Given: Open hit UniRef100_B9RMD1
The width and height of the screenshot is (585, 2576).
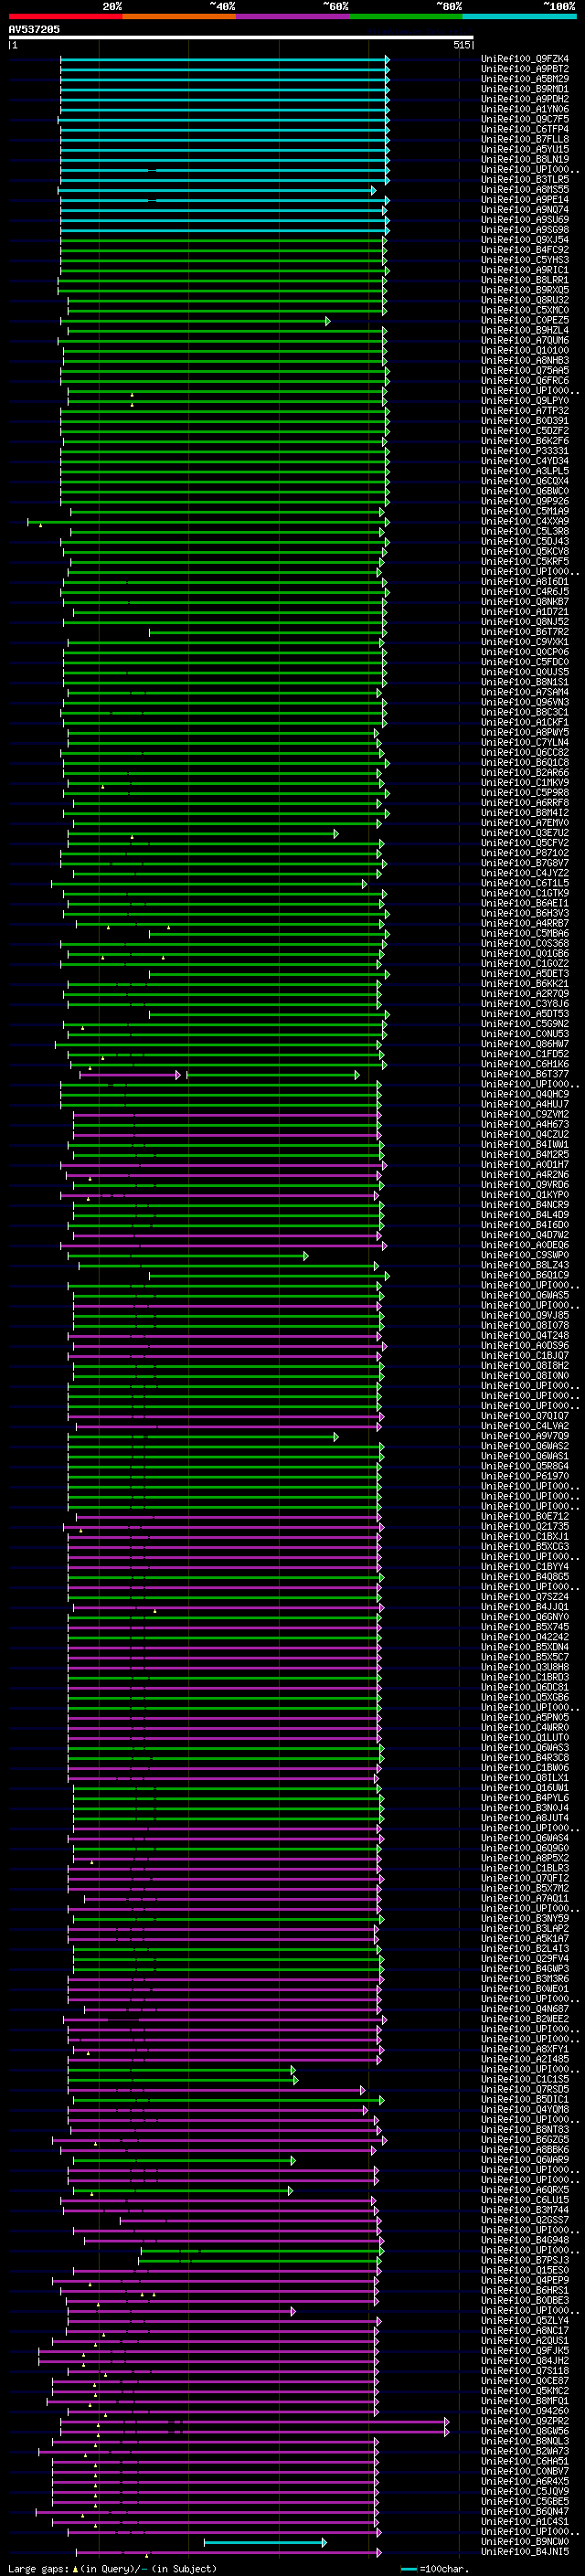Looking at the screenshot, I should [x=525, y=90].
